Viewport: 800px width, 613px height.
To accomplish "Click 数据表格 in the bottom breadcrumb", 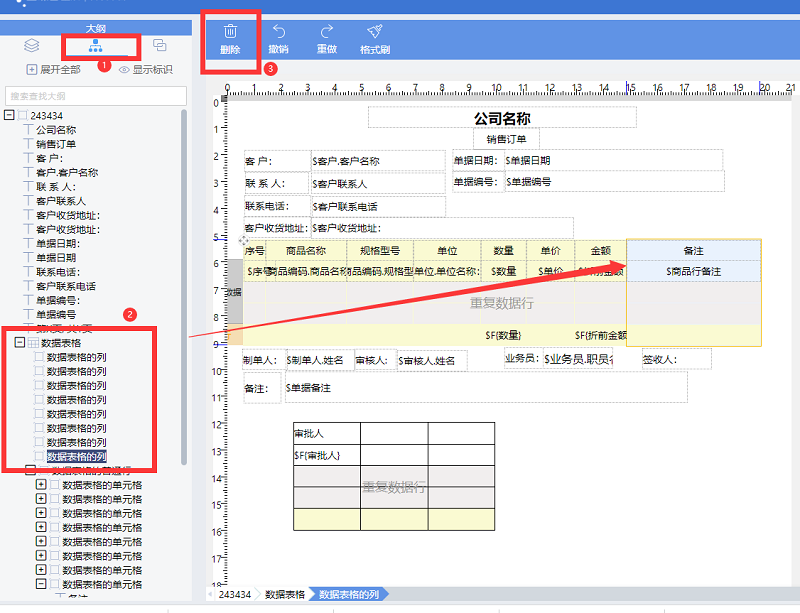I will point(285,594).
